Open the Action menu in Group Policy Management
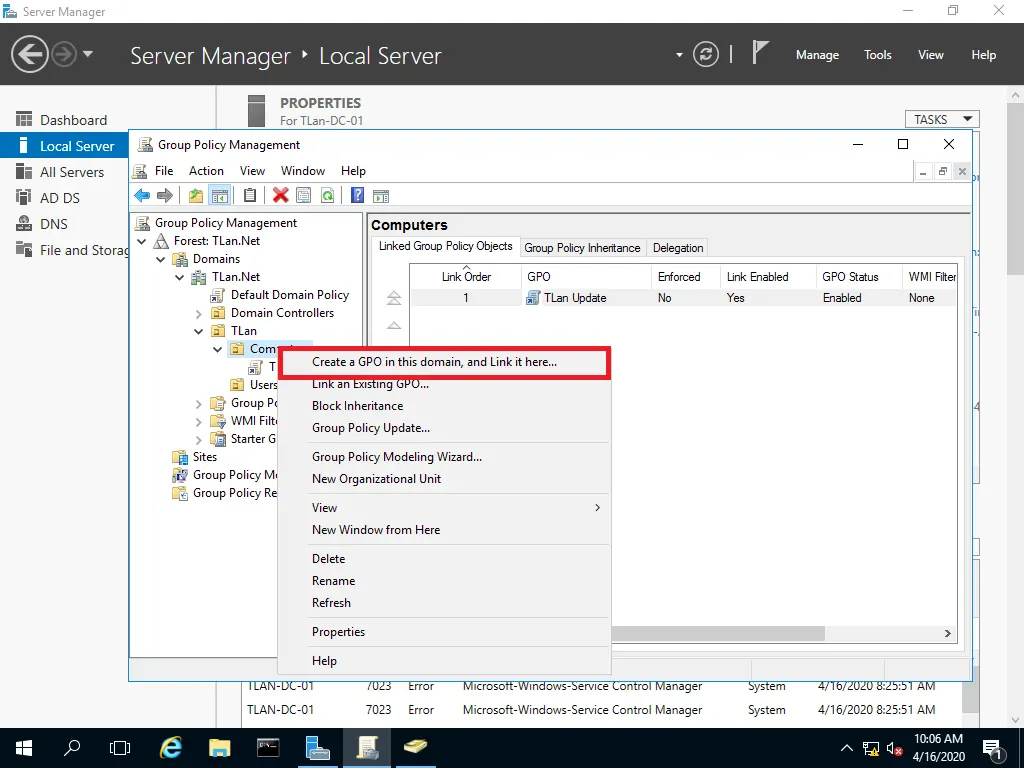The width and height of the screenshot is (1024, 768). click(206, 170)
